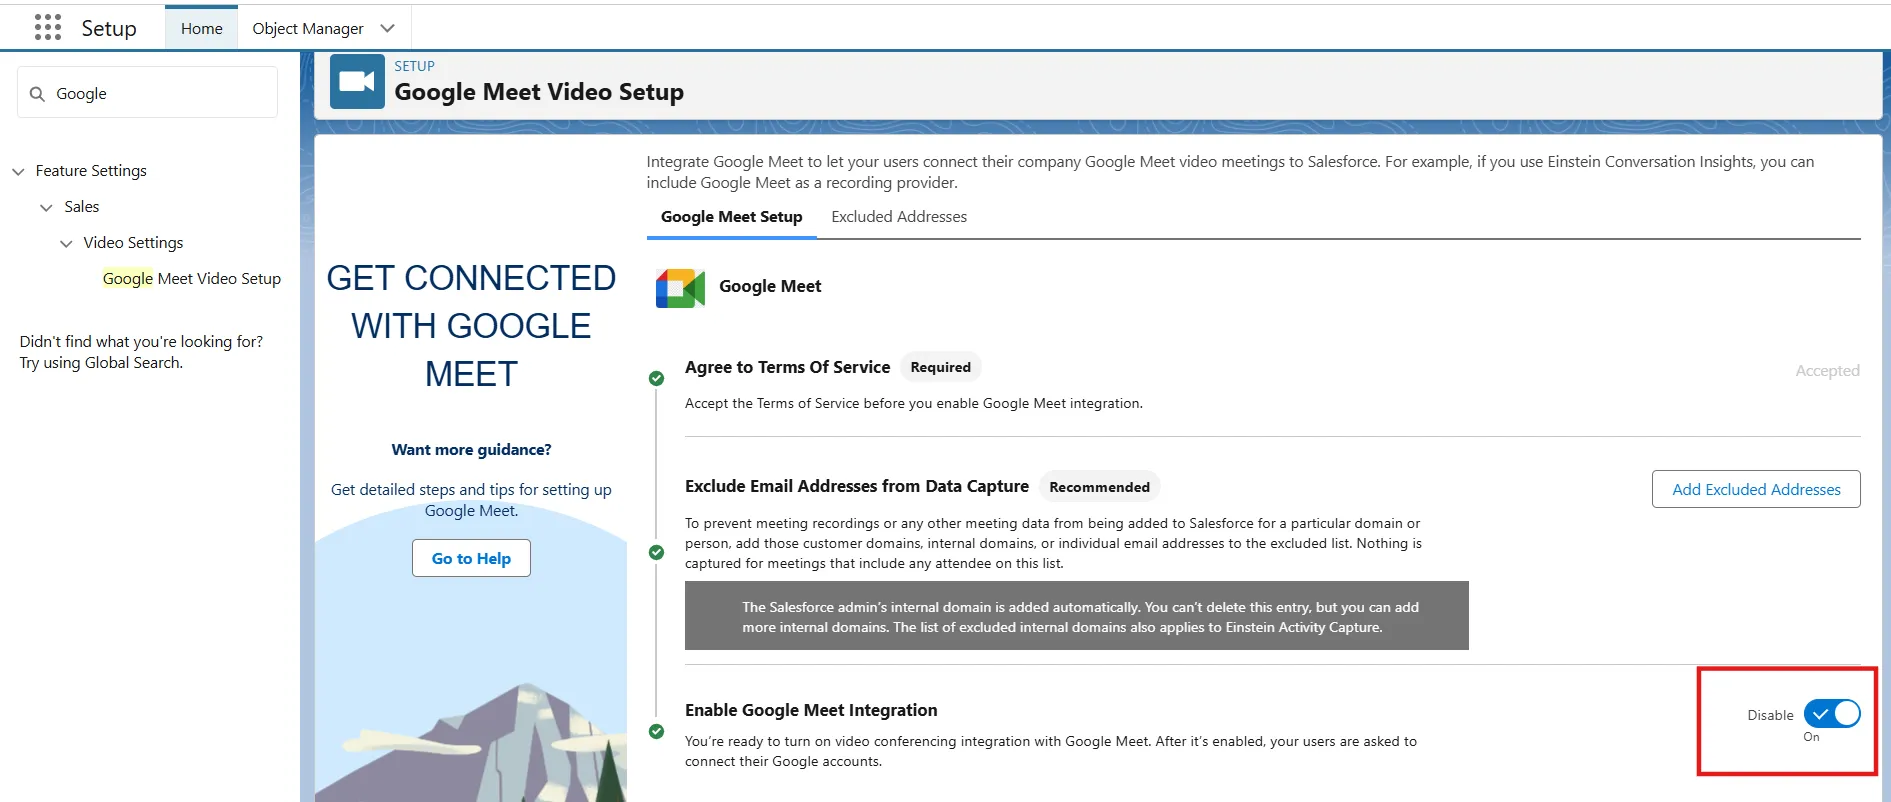Open the App Launcher grid icon
The height and width of the screenshot is (802, 1891).
(x=47, y=28)
